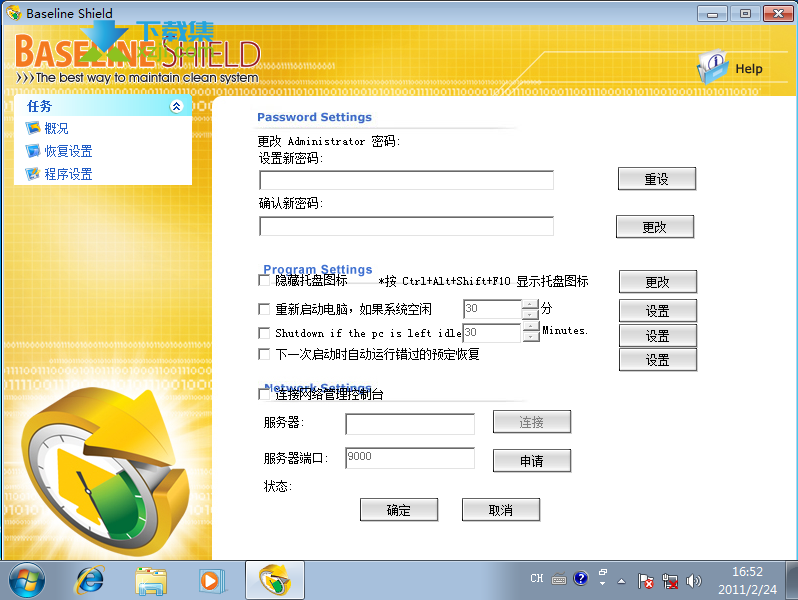Open the Help icon in header
The image size is (798, 600).
[712, 67]
